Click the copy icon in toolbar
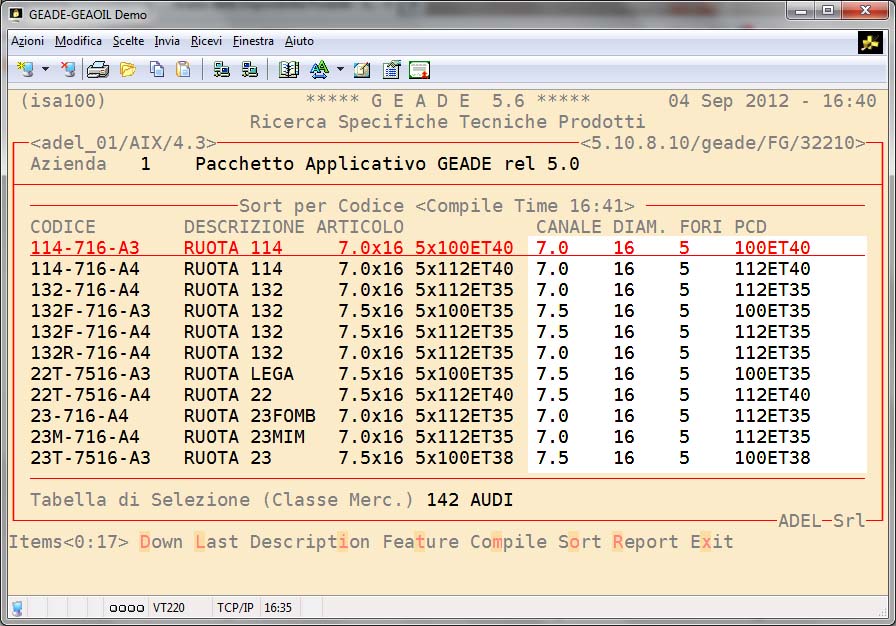The width and height of the screenshot is (896, 626). pos(156,69)
